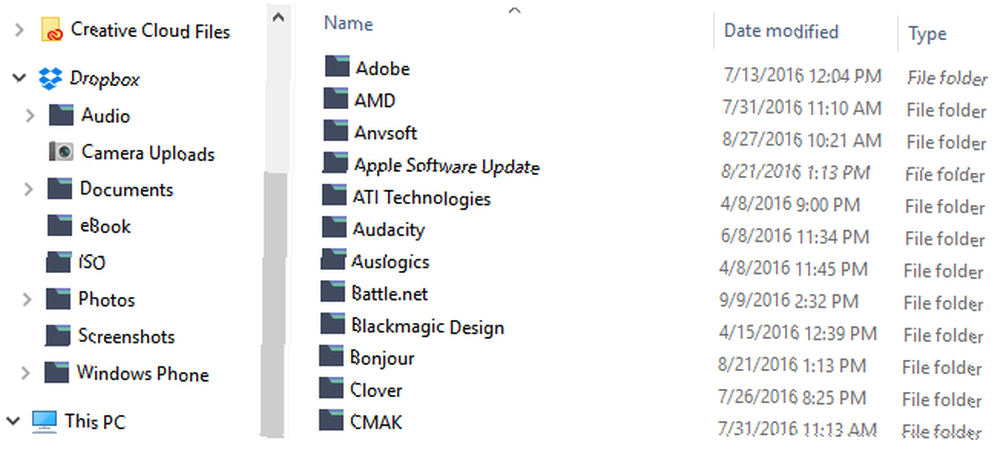Click the CMAK folder icon
This screenshot has height=452, width=1000.
332,420
